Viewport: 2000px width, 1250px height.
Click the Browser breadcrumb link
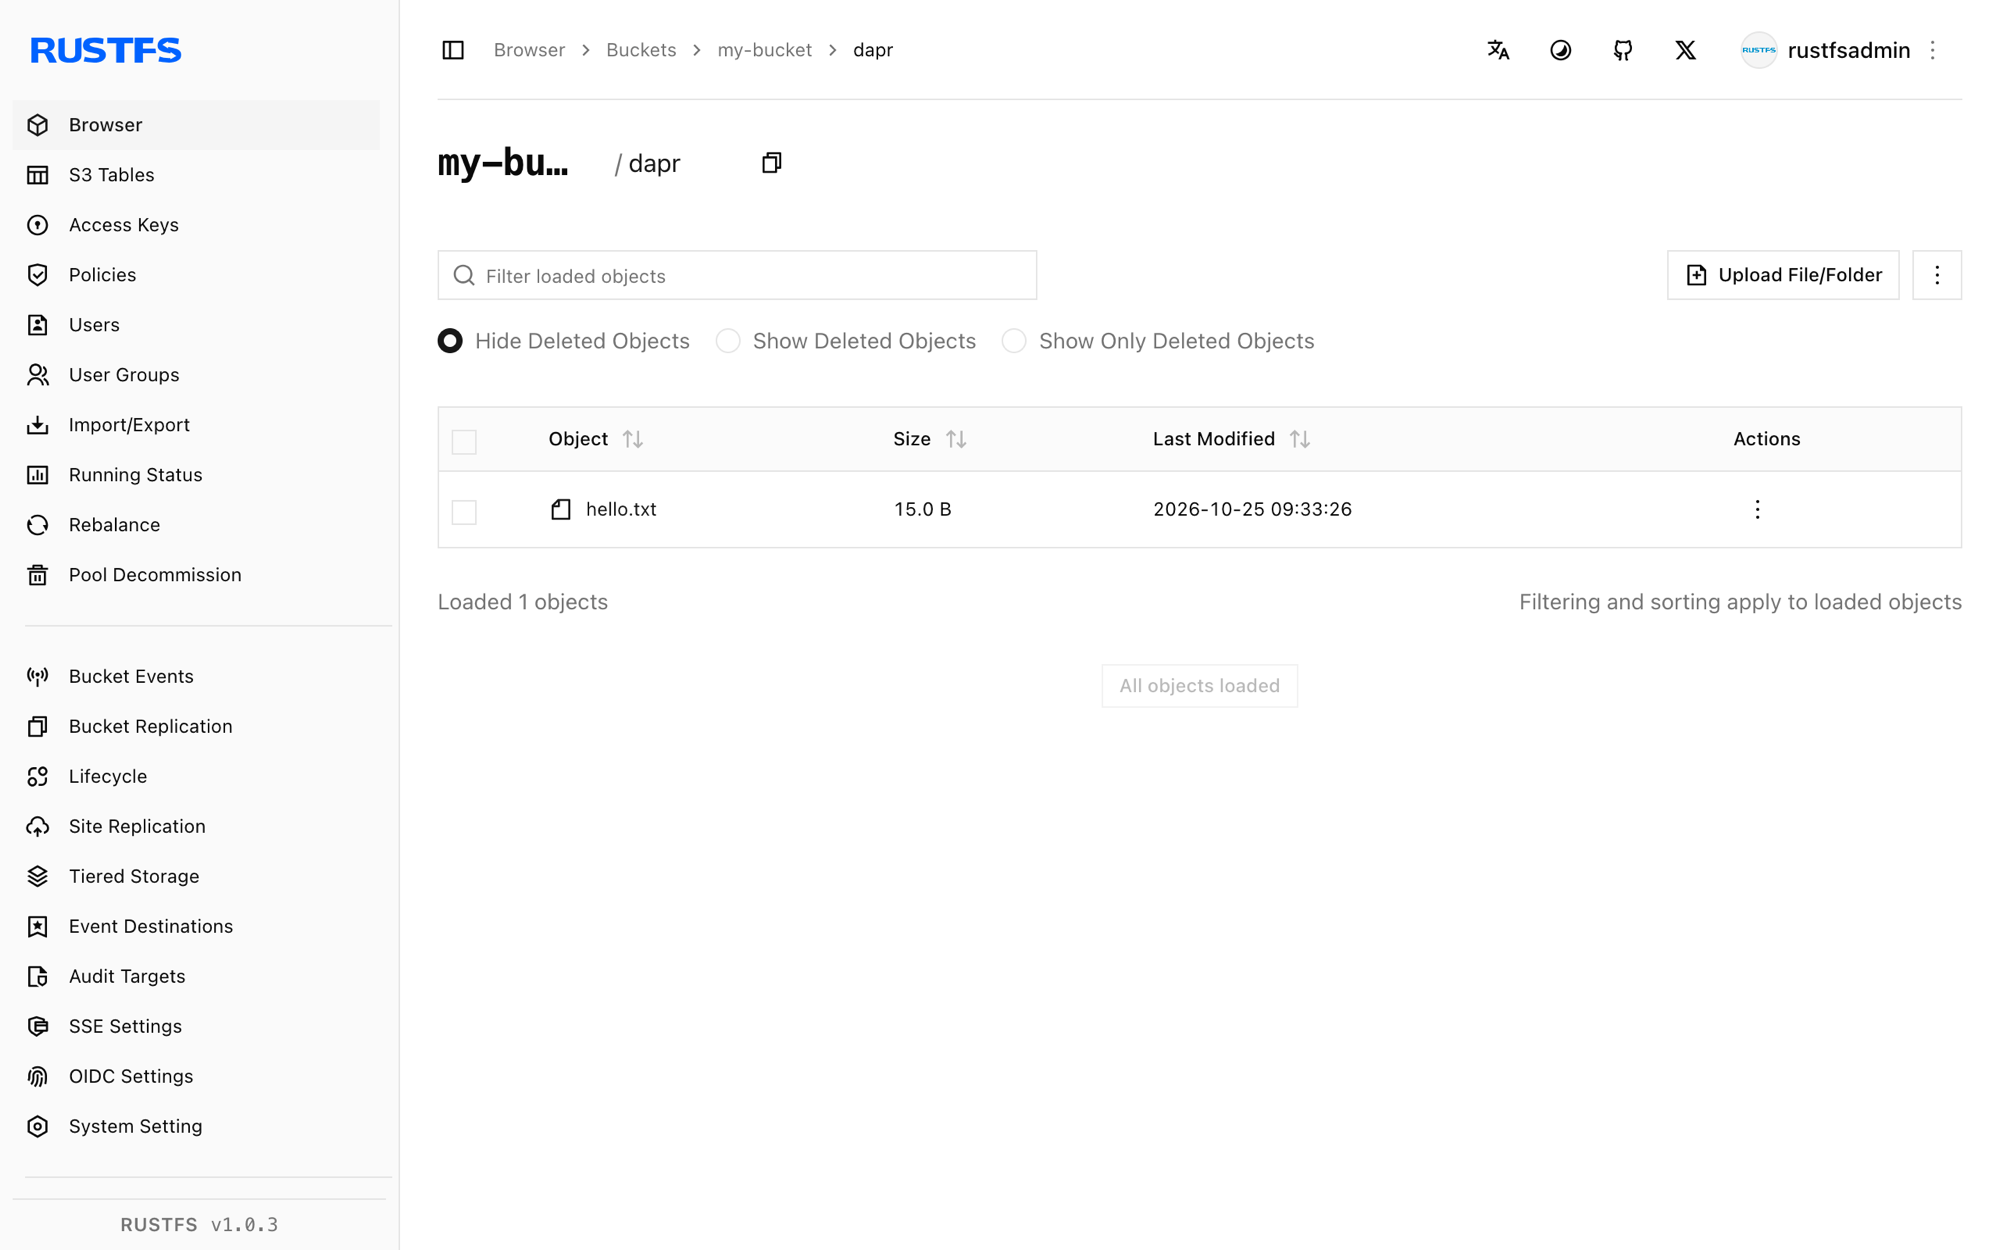529,50
